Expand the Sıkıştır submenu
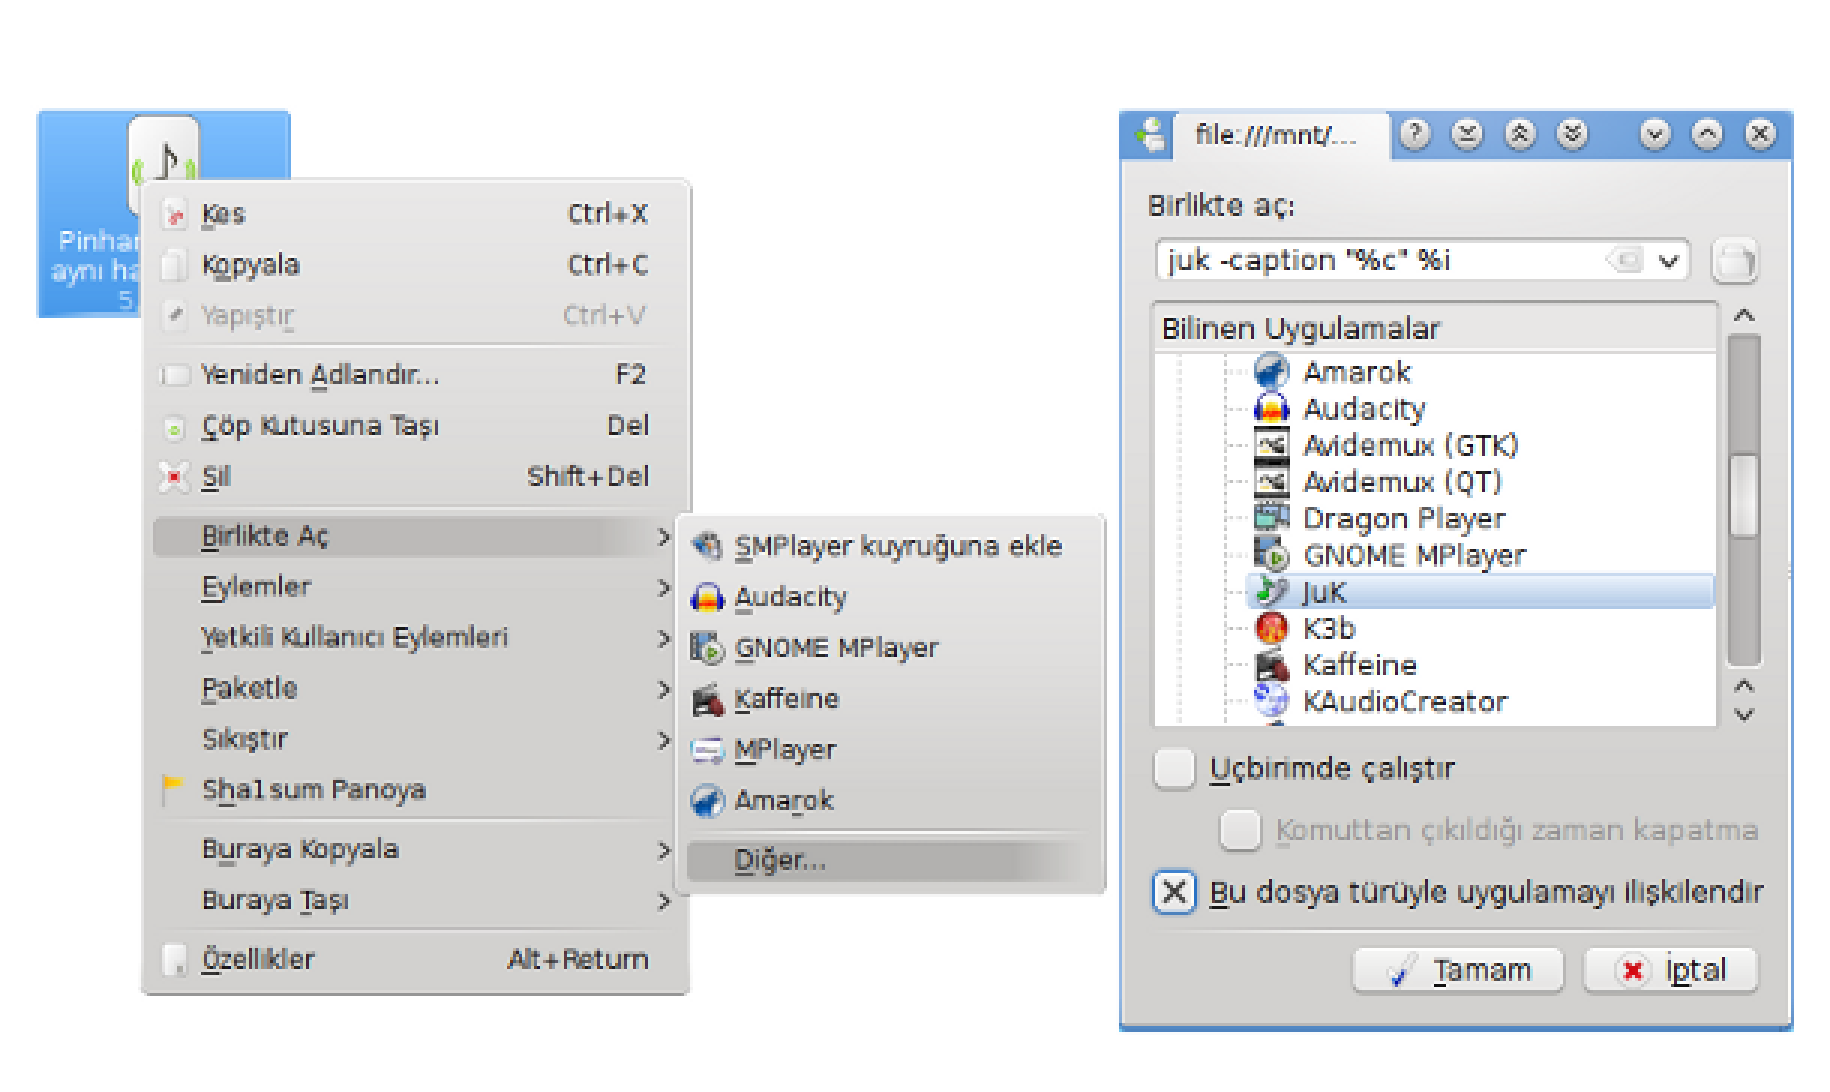Screen dimensions: 1830x1092 [663, 740]
